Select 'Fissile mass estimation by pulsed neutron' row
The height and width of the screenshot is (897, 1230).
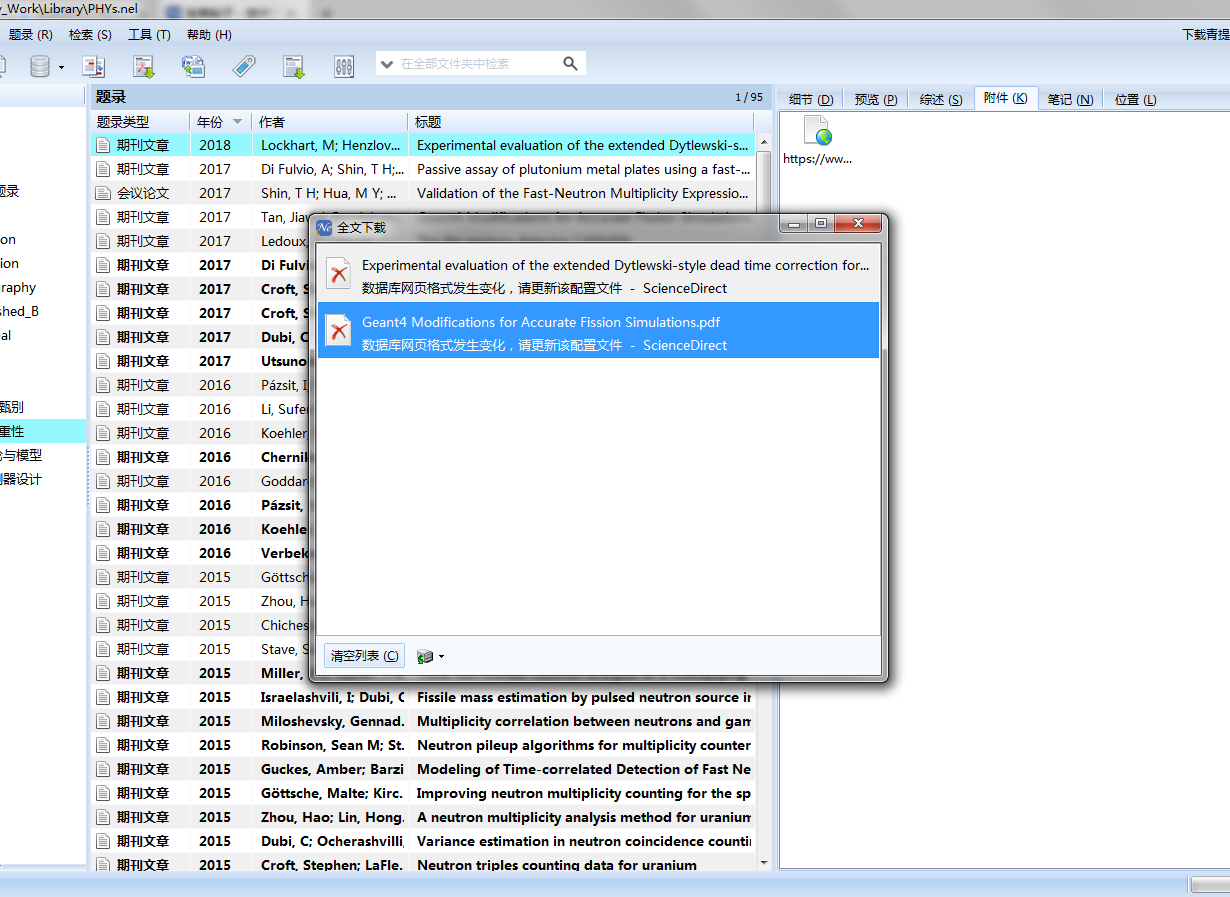click(x=423, y=697)
